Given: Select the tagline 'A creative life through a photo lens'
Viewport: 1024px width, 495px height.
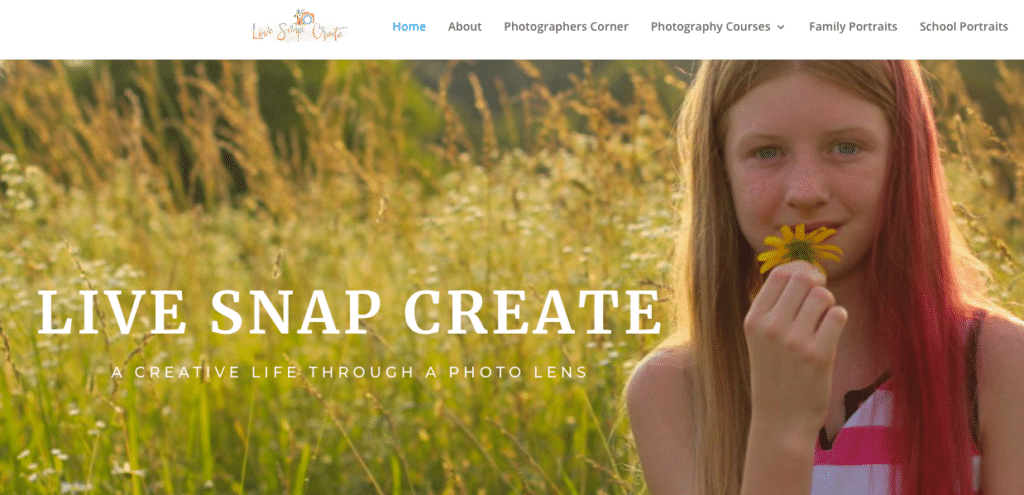Looking at the screenshot, I should tap(349, 372).
